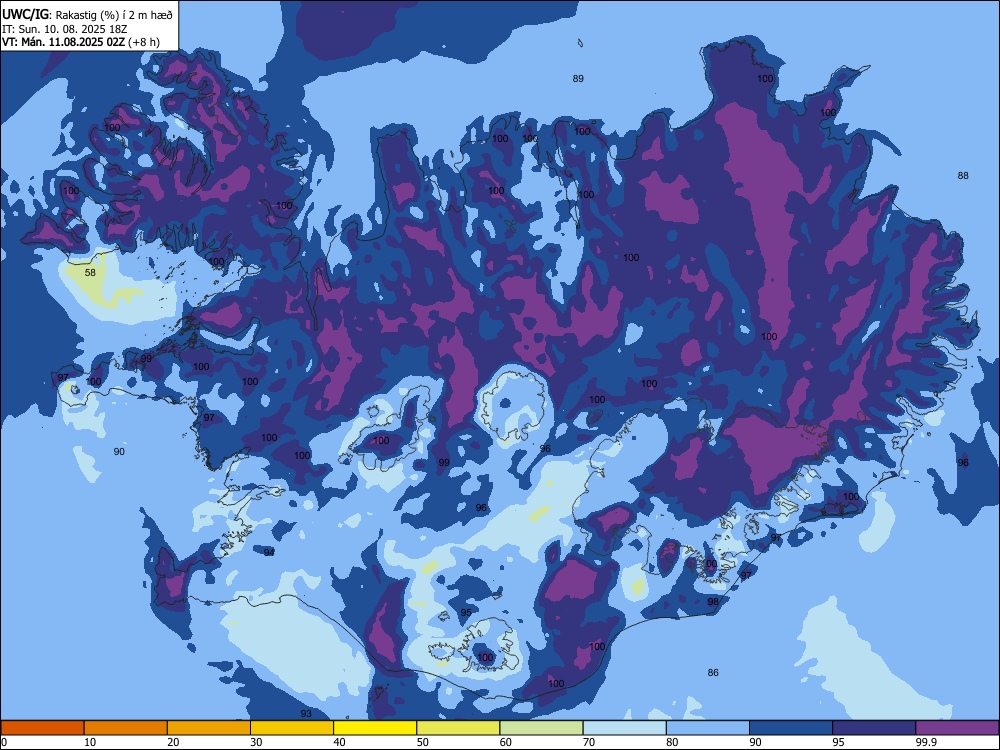Image resolution: width=1000 pixels, height=750 pixels.
Task: Select the 86 value over the southeastern sea
Action: point(713,672)
